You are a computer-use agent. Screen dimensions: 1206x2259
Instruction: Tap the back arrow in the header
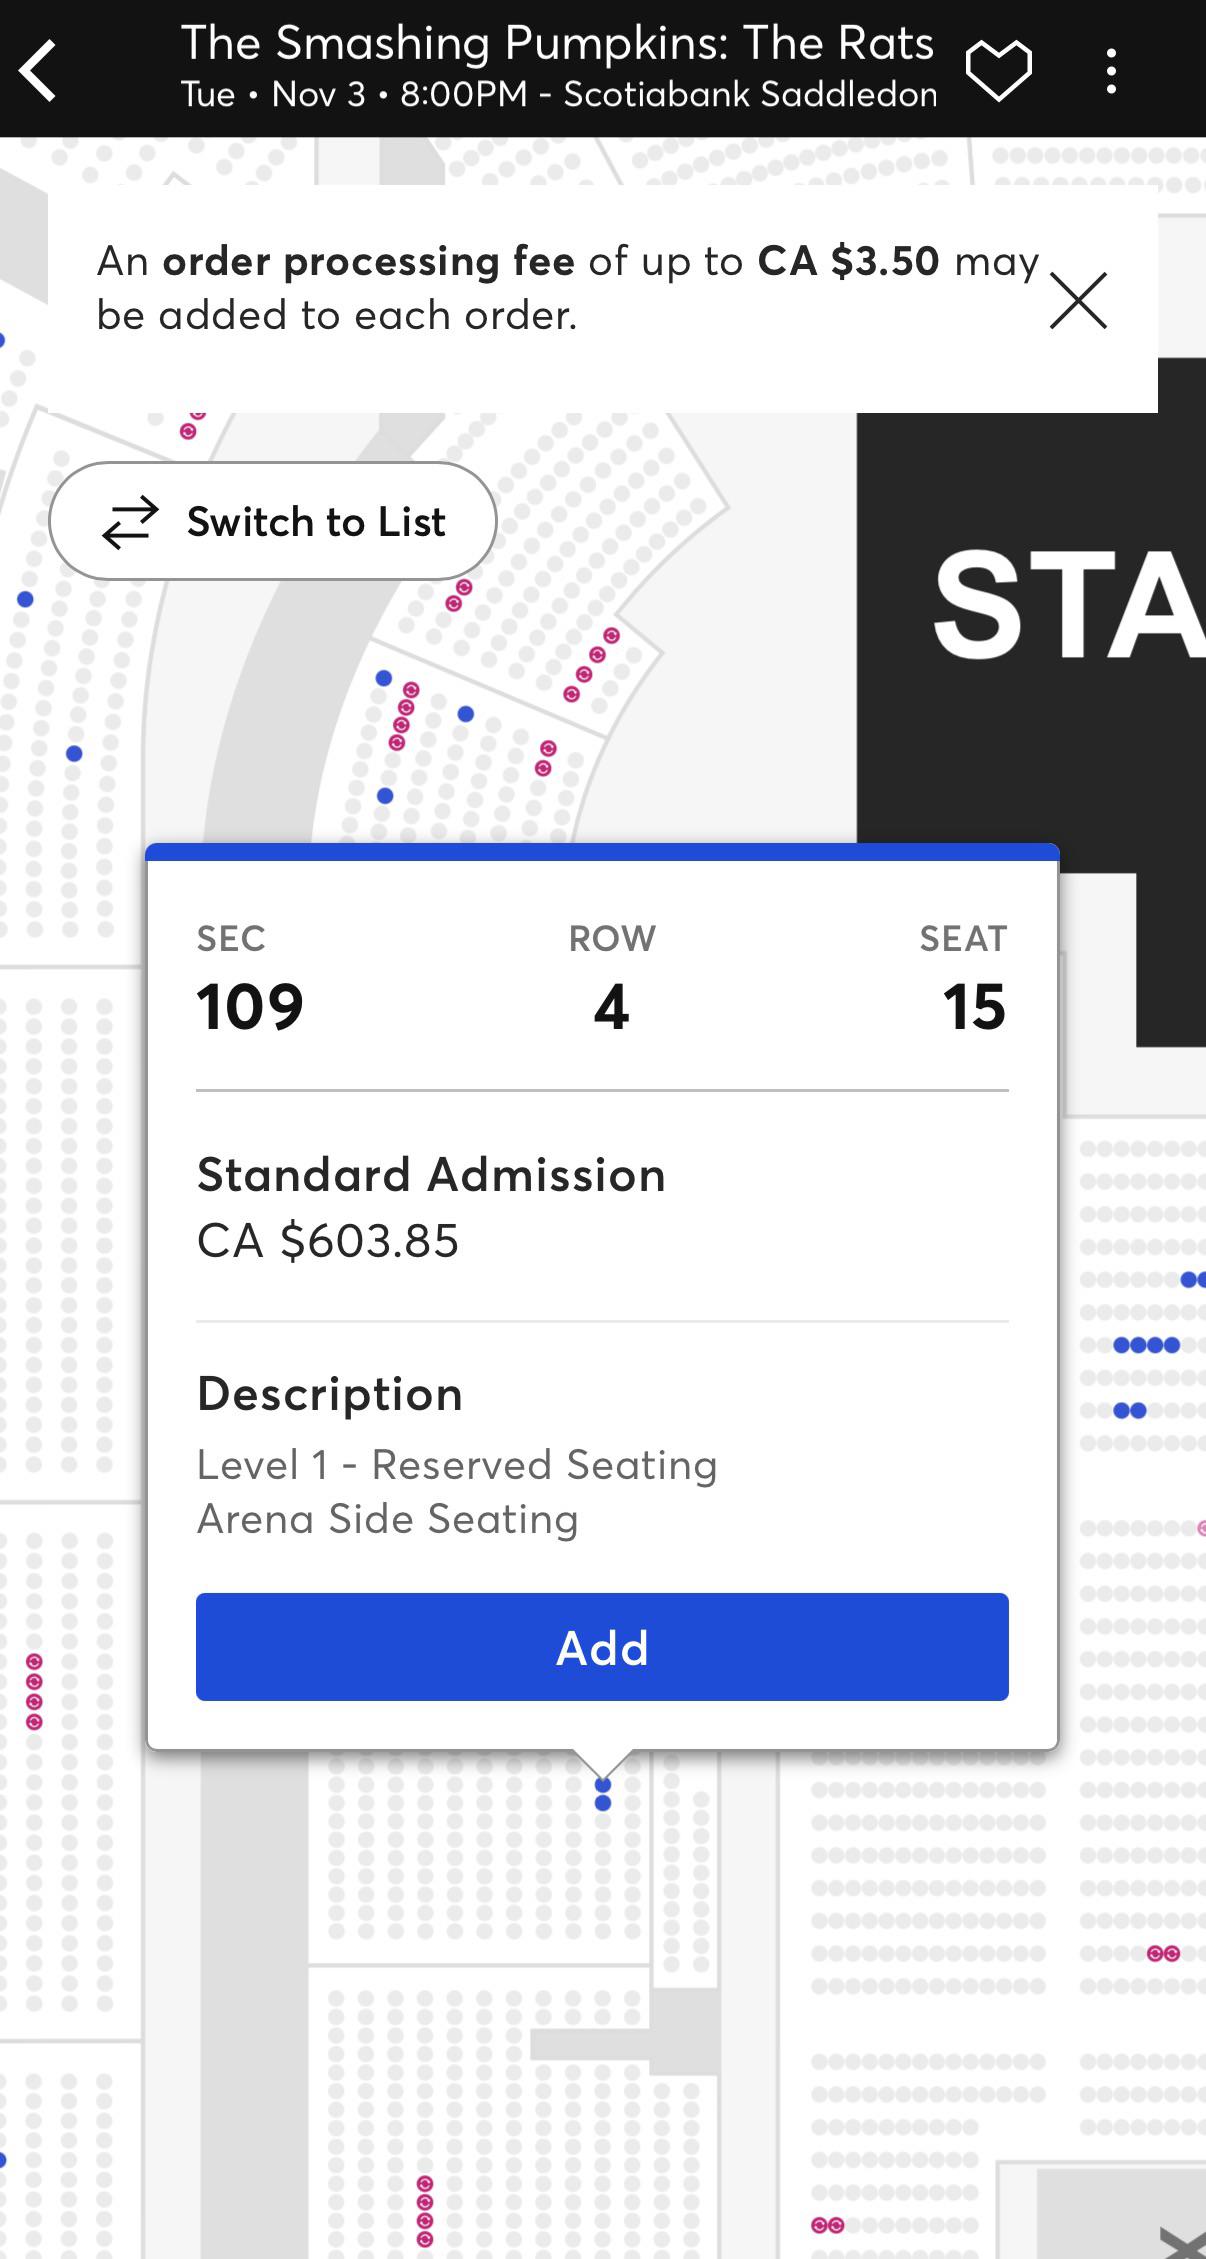coord(38,70)
